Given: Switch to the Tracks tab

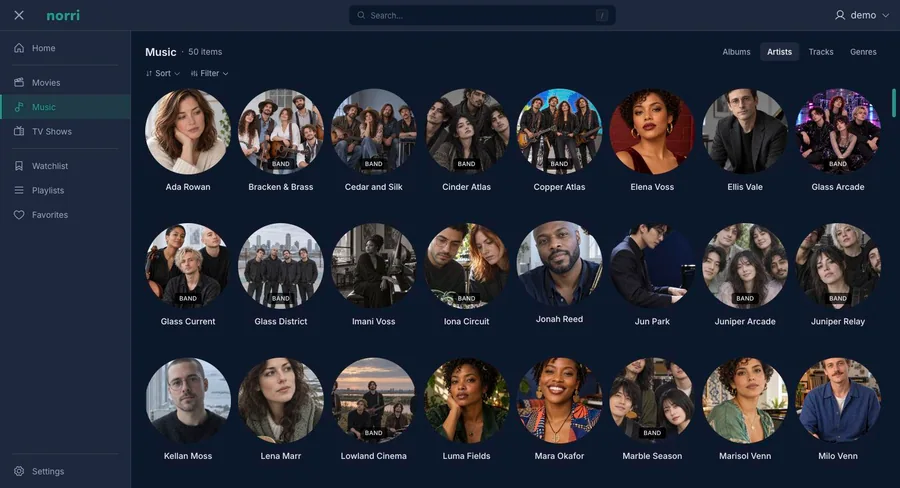Looking at the screenshot, I should click(821, 52).
